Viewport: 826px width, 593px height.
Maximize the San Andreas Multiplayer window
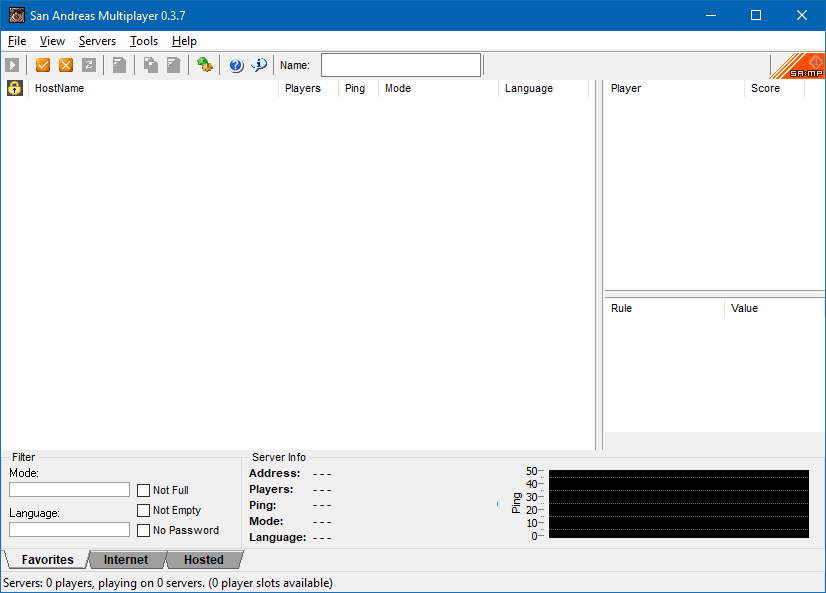pos(756,15)
